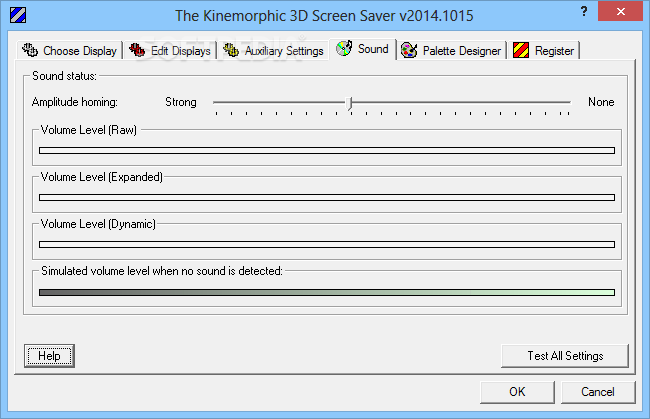Click the 'Strong' label beside the slider
The height and width of the screenshot is (419, 650).
[181, 102]
